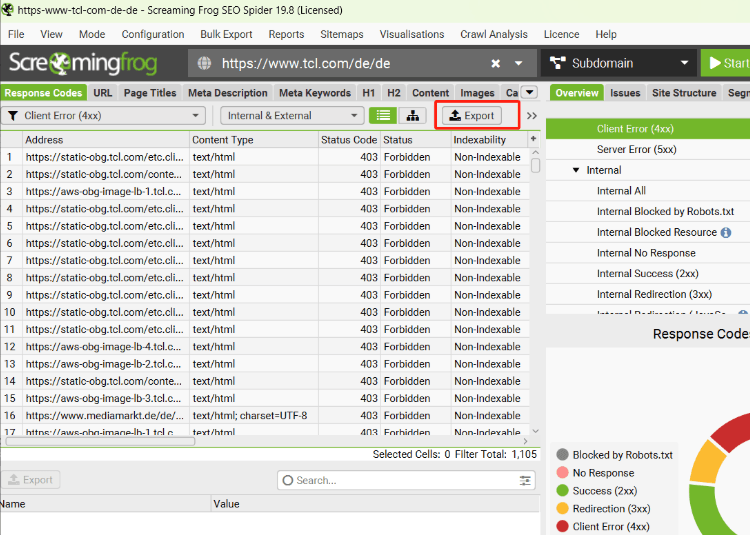Click the red Client Error (4xx) legend swatch
Viewport: 750px width, 535px height.
[562, 526]
